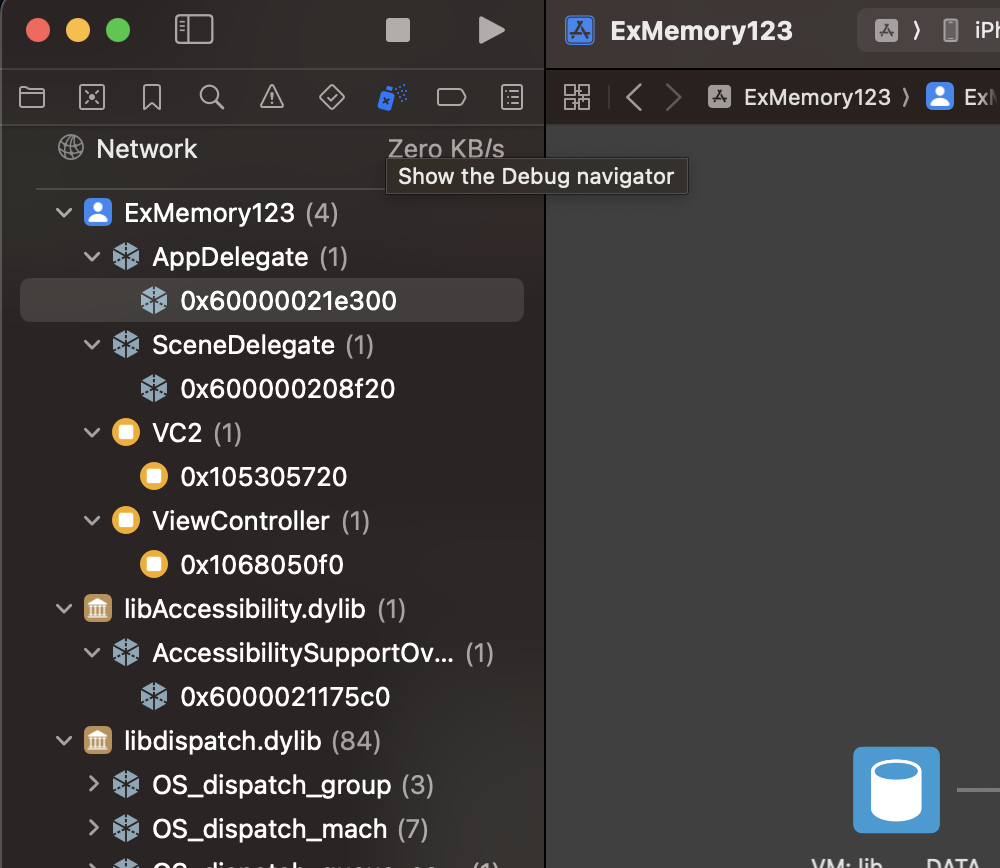
Task: Go back in editor history
Action: pos(634,98)
